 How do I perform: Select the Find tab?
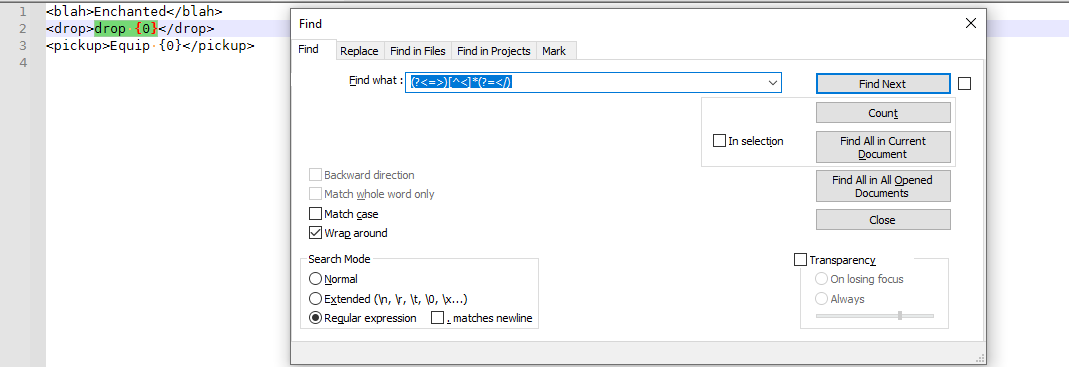pos(308,49)
